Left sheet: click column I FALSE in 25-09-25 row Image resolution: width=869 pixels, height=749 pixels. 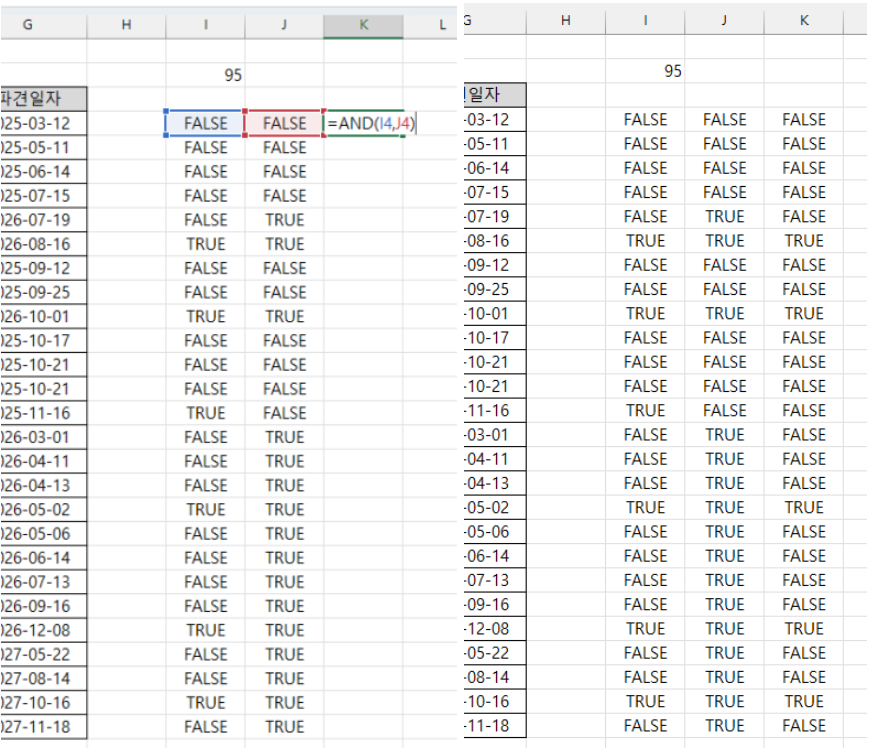click(x=206, y=292)
